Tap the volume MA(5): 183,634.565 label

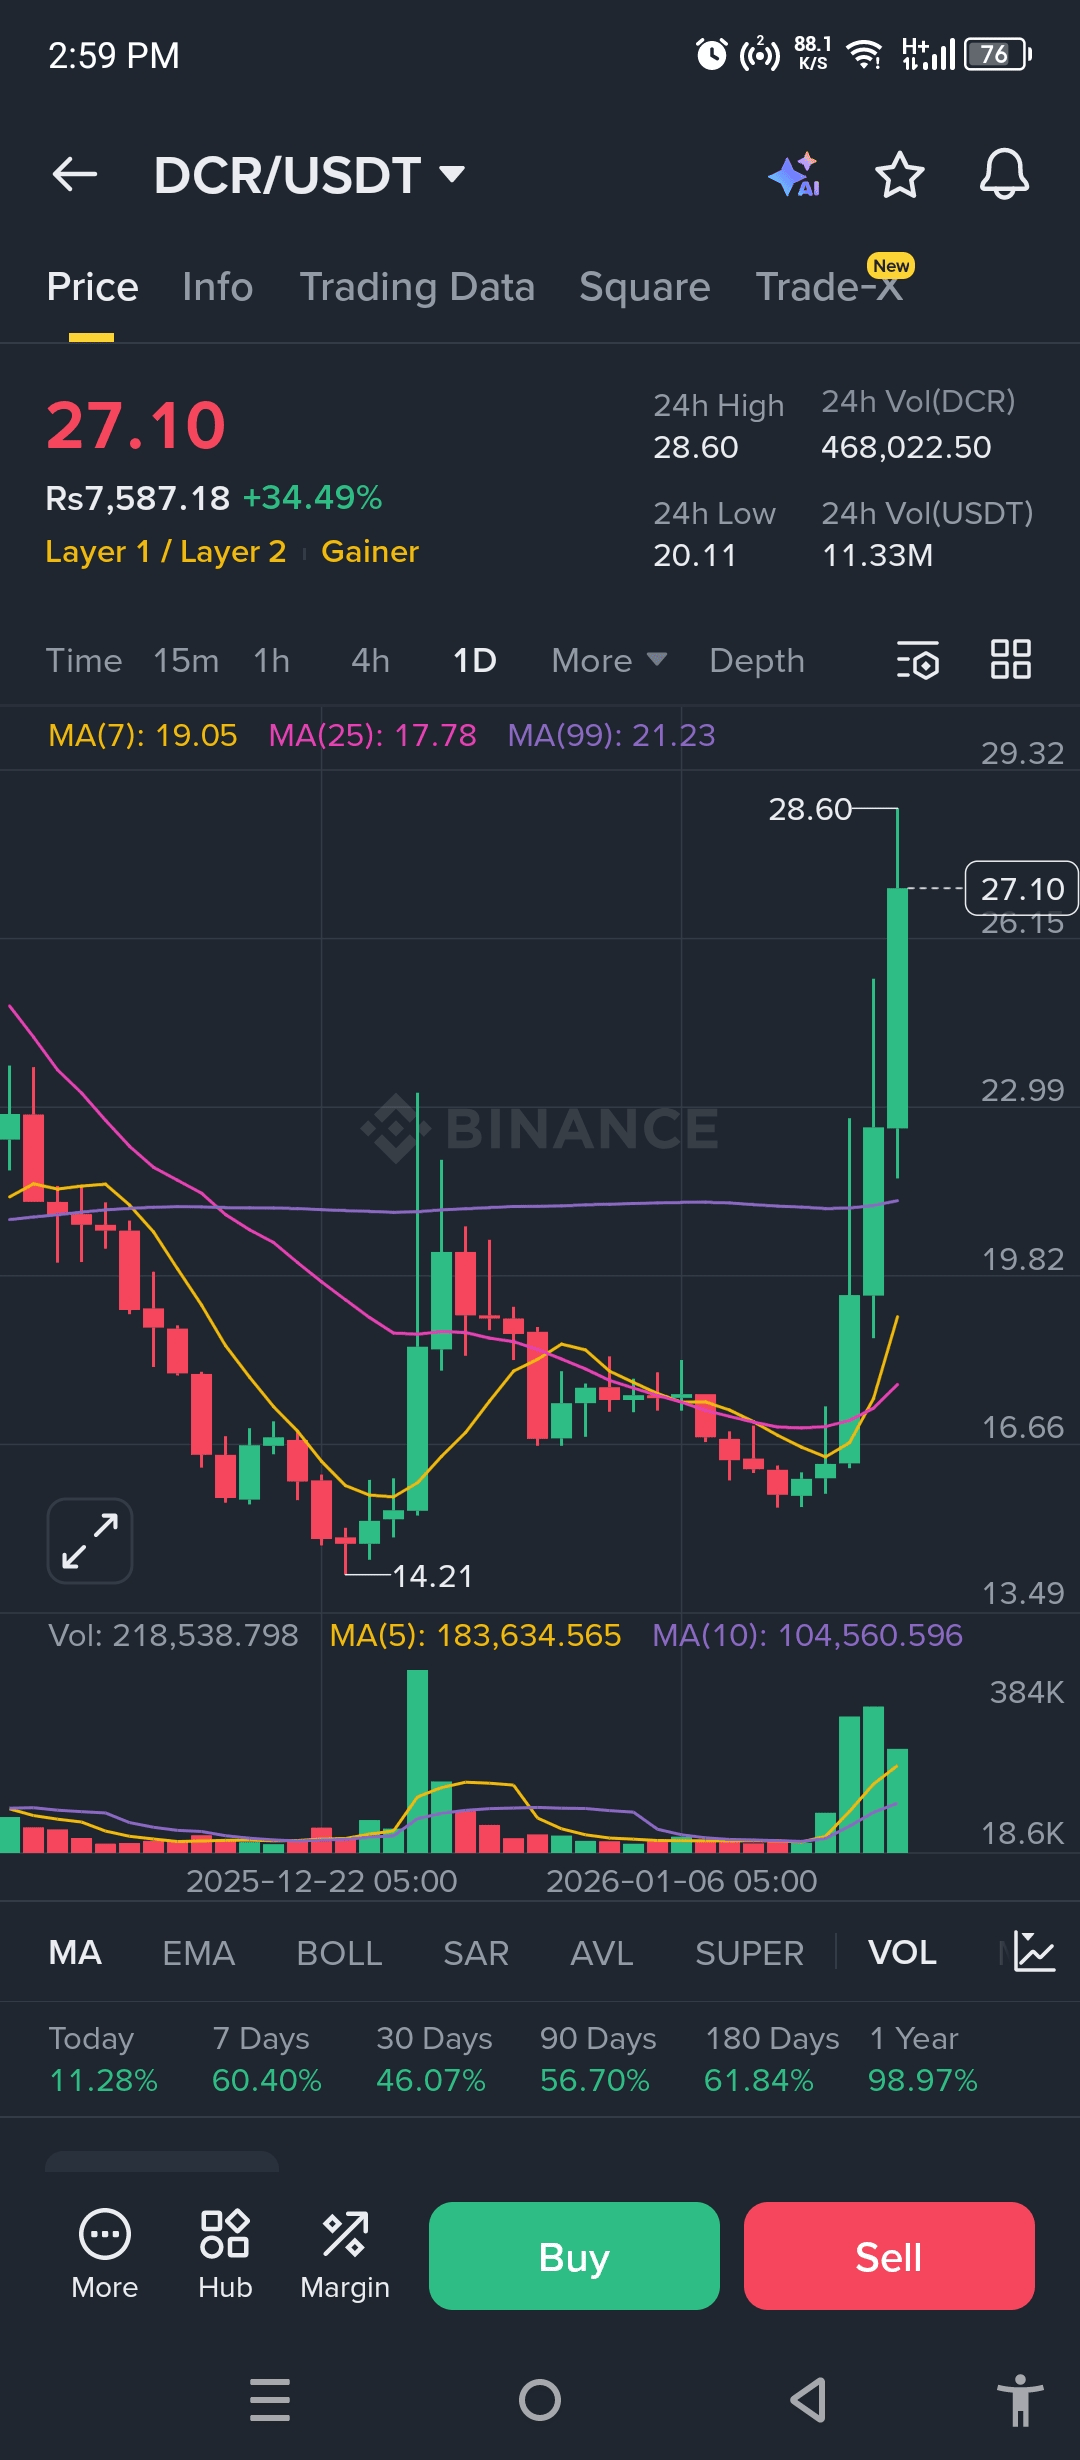point(476,1635)
